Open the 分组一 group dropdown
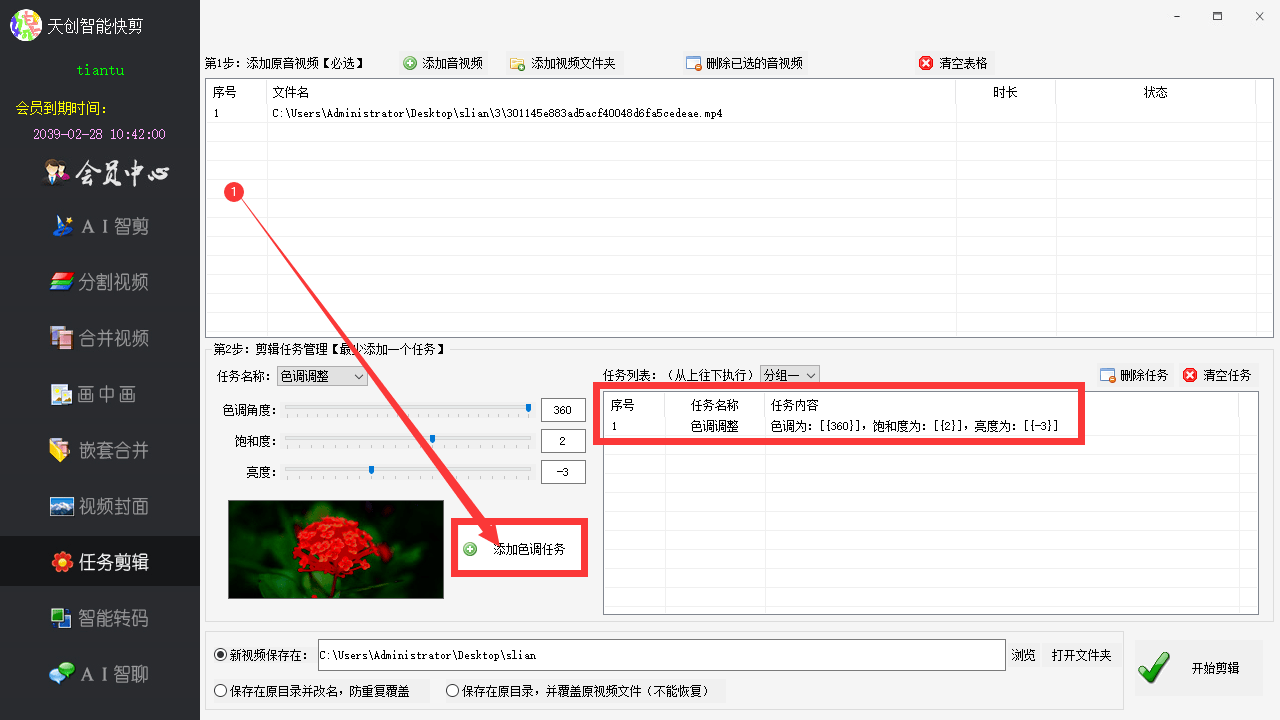The width and height of the screenshot is (1280, 720). (790, 375)
